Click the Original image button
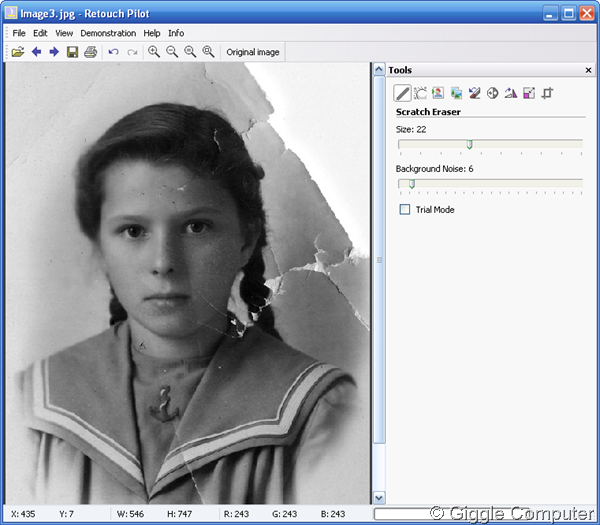The width and height of the screenshot is (600, 525). click(x=253, y=52)
